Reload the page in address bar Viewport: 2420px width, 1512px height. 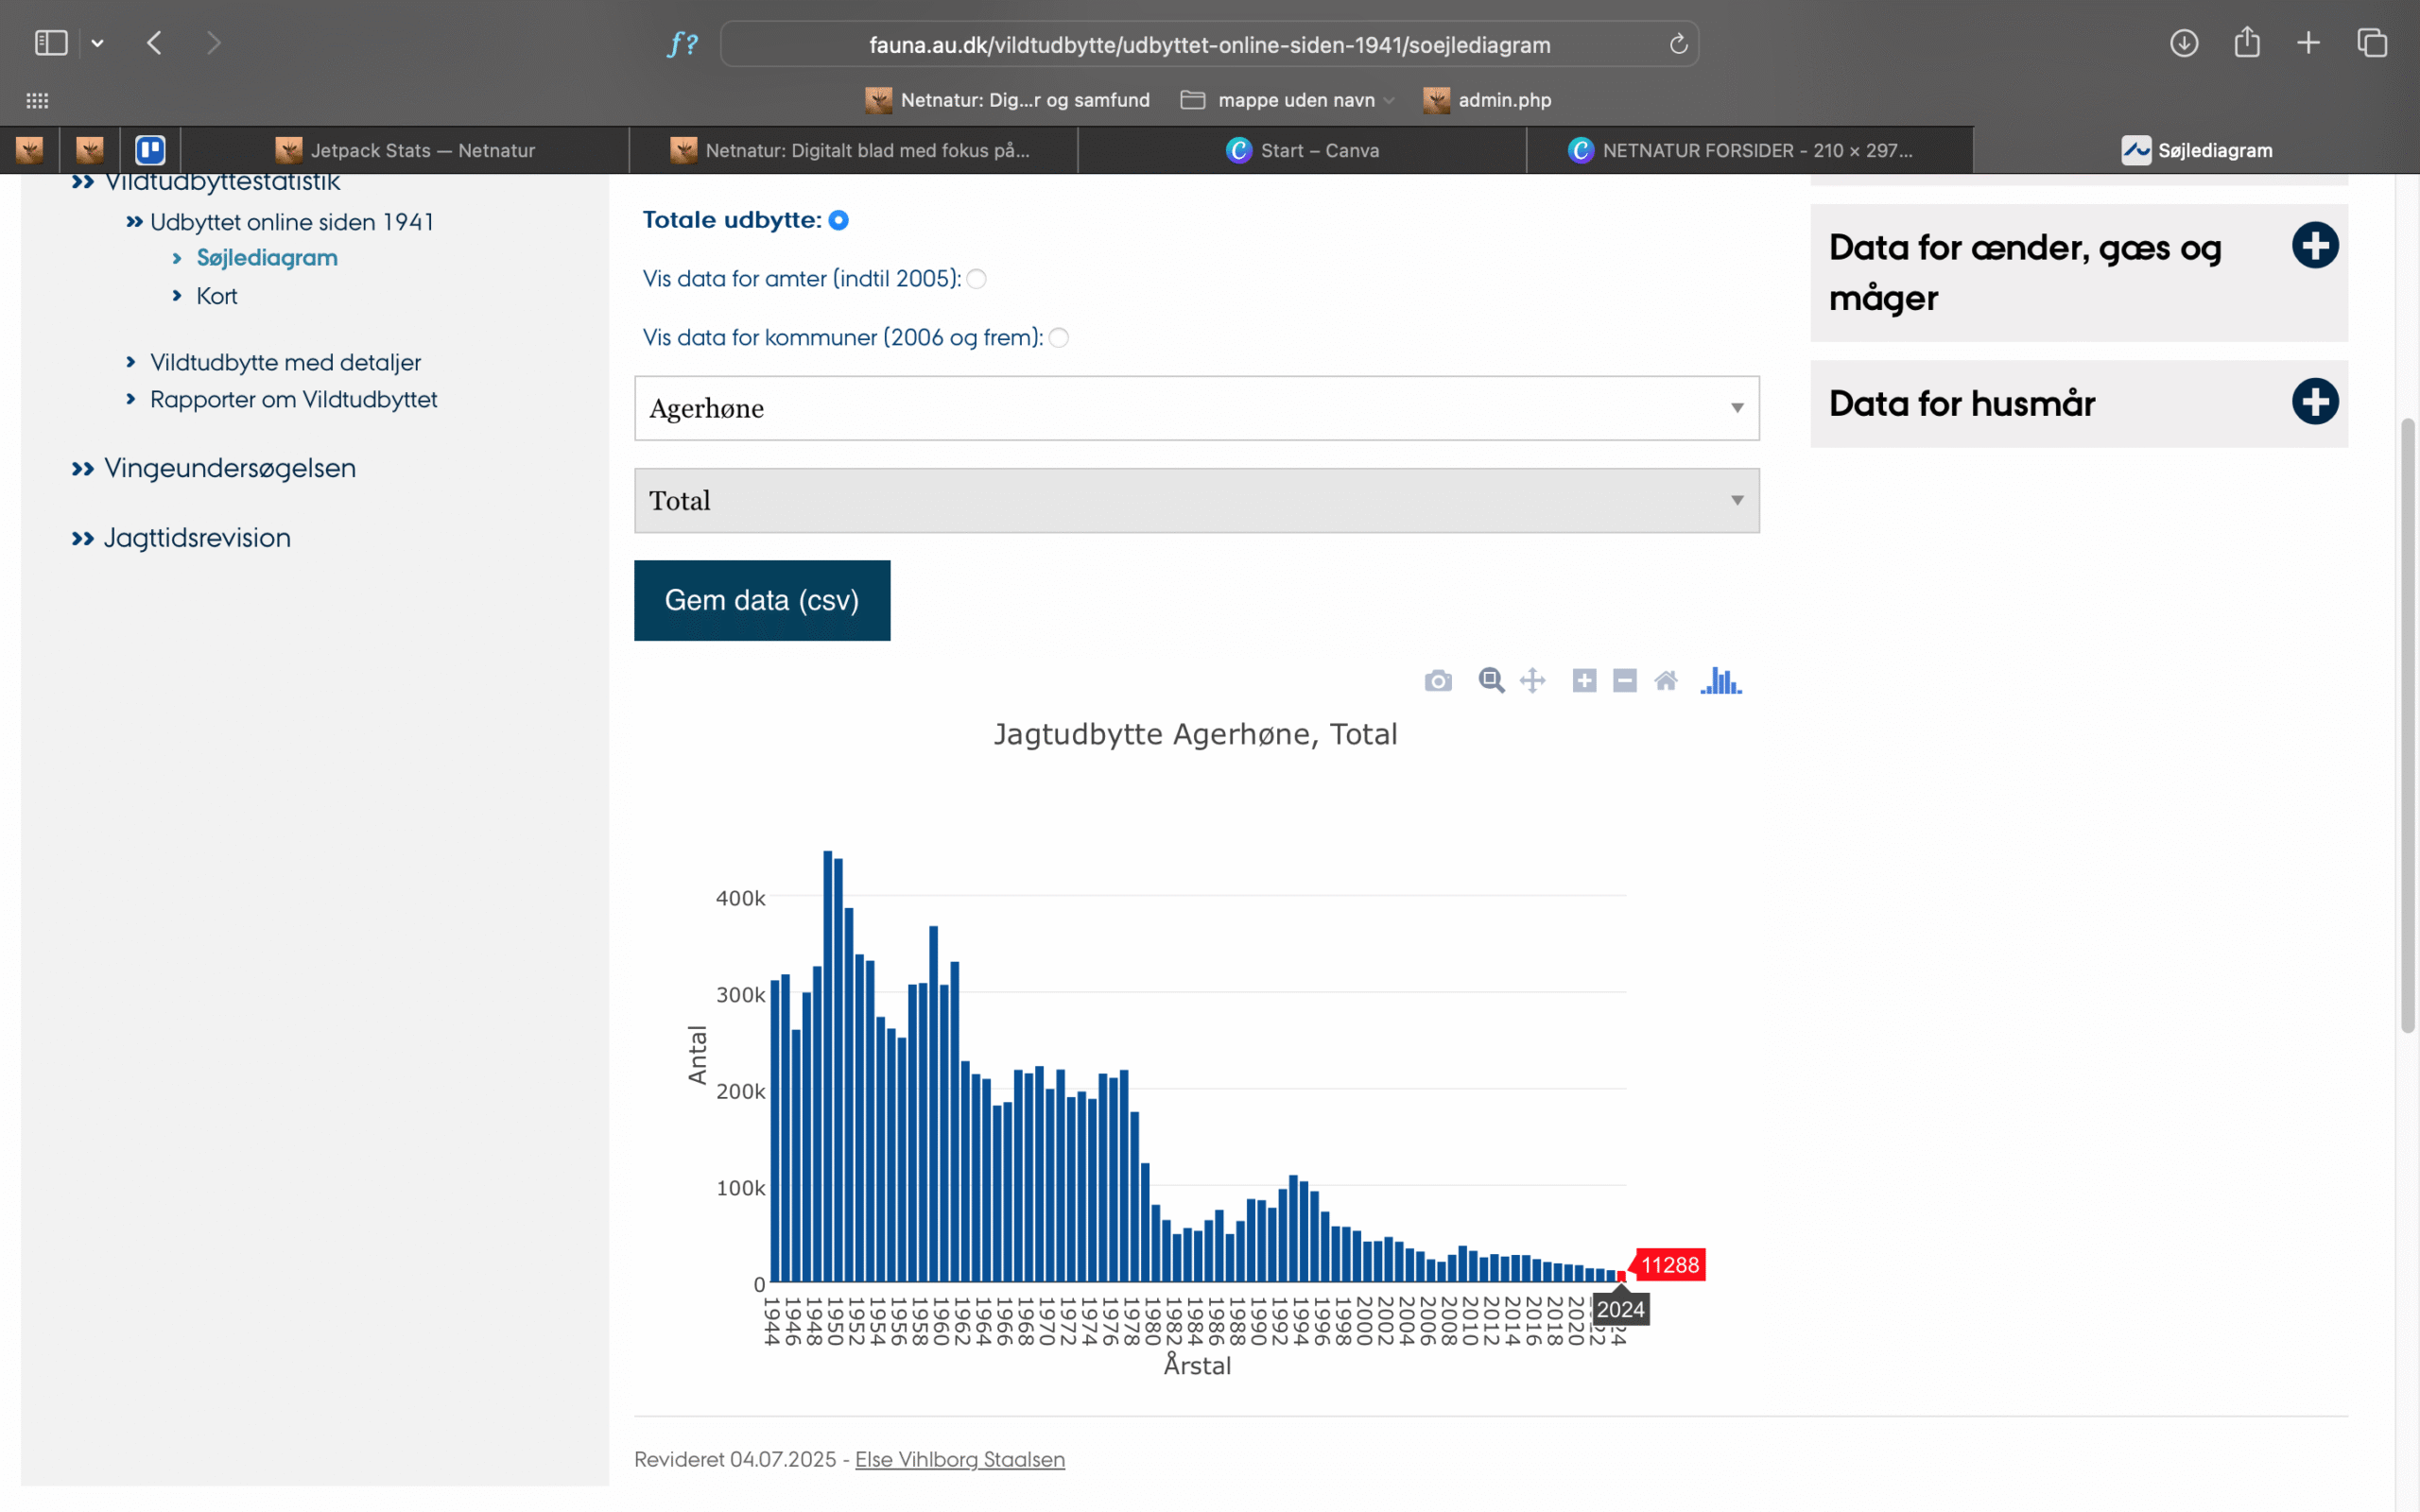coord(1678,44)
